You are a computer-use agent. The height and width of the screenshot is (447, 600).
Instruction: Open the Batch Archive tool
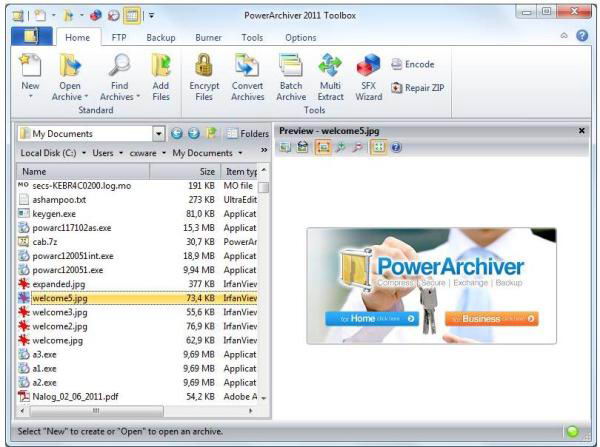click(x=291, y=77)
